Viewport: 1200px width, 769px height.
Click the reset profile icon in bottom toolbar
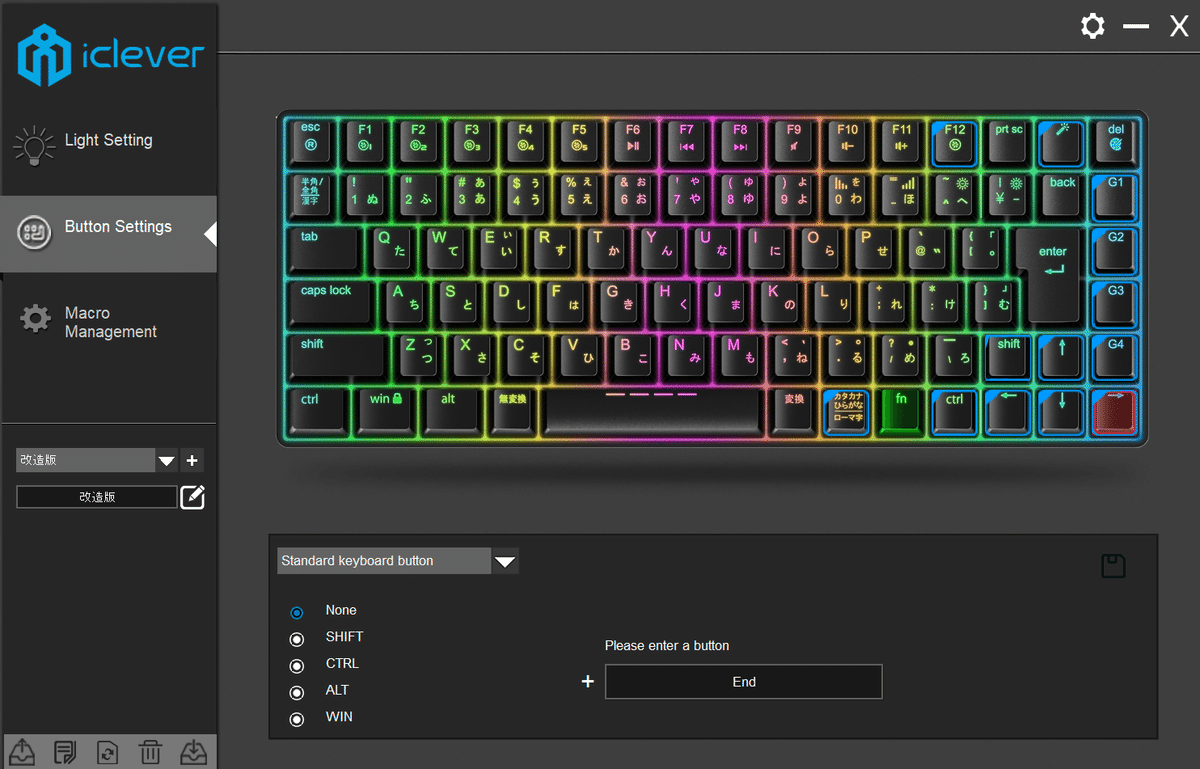pyautogui.click(x=107, y=751)
